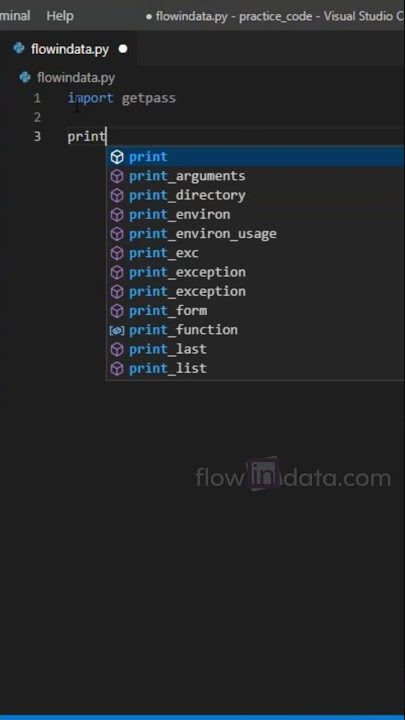Open the Terminal menu

click(15, 16)
